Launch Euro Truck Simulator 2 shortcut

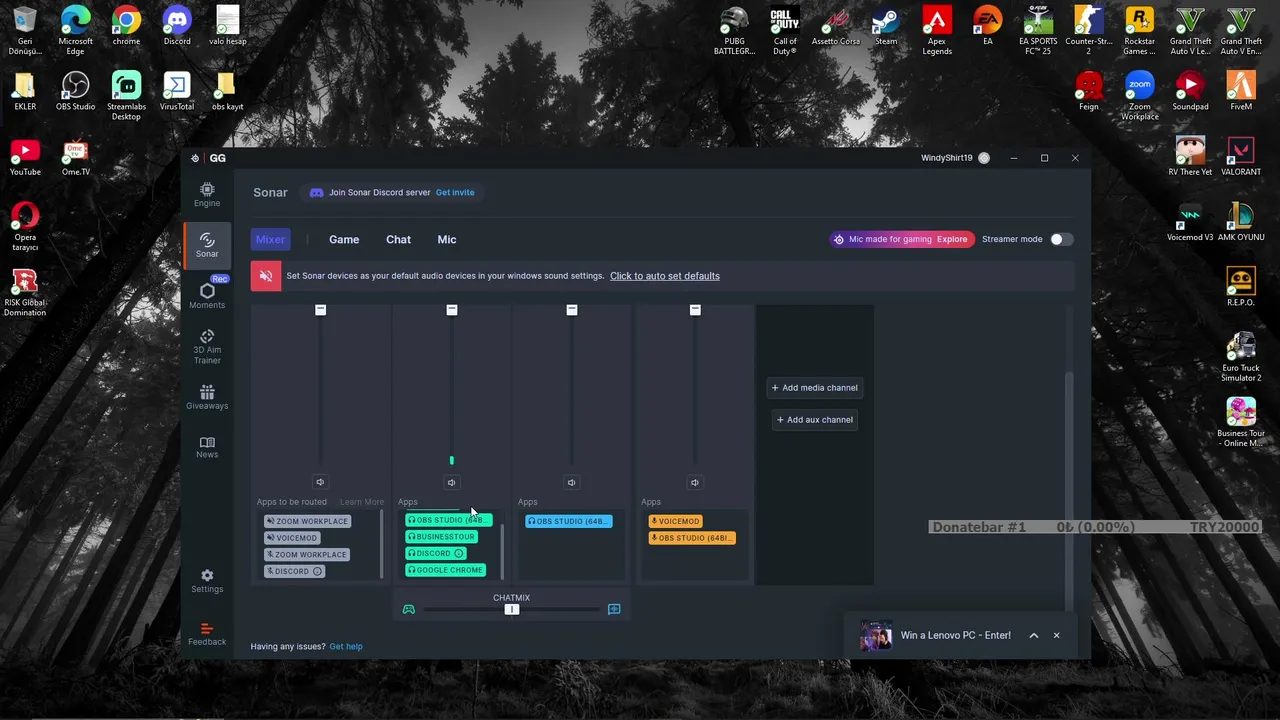point(1241,357)
